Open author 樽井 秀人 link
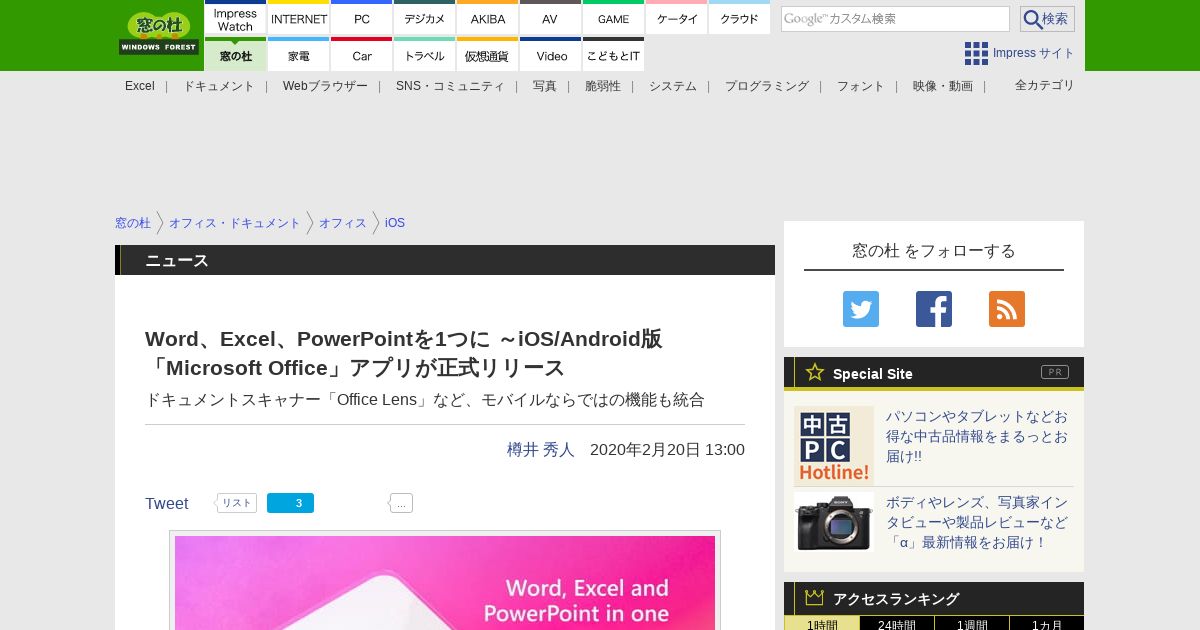1200x630 pixels. point(541,450)
